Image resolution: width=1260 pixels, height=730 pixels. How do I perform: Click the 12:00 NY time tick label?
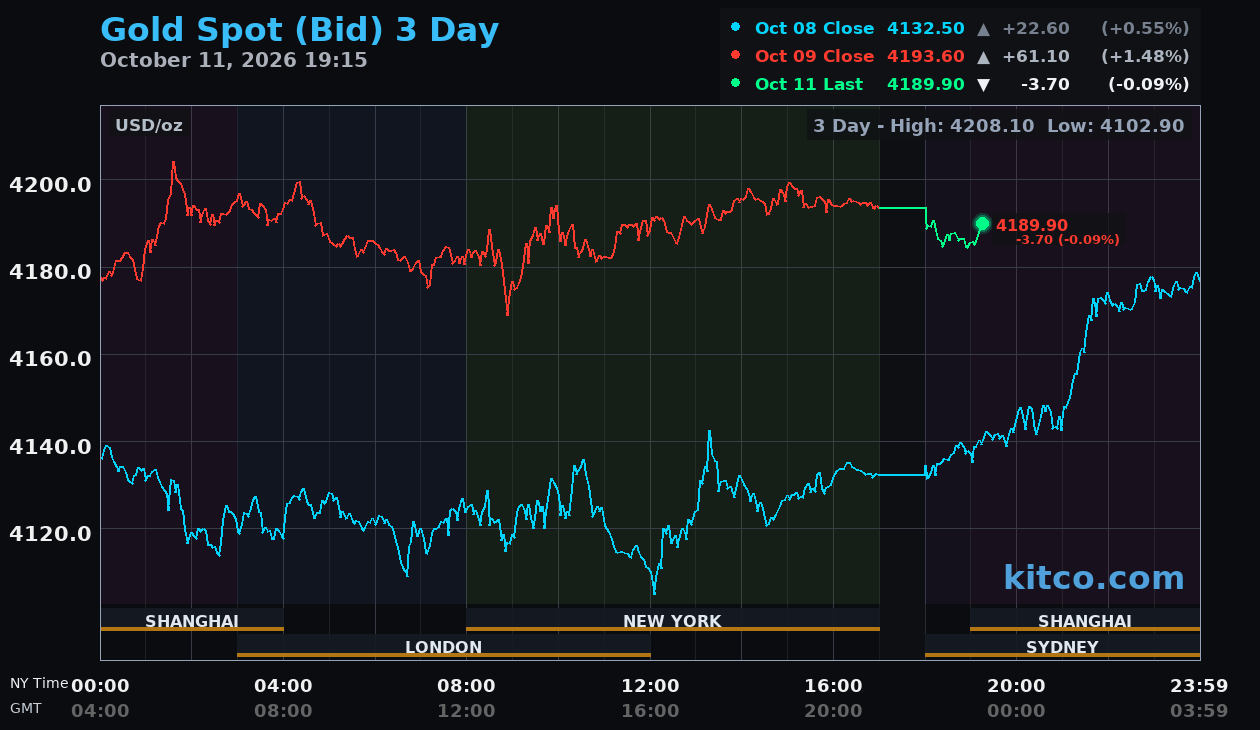650,686
